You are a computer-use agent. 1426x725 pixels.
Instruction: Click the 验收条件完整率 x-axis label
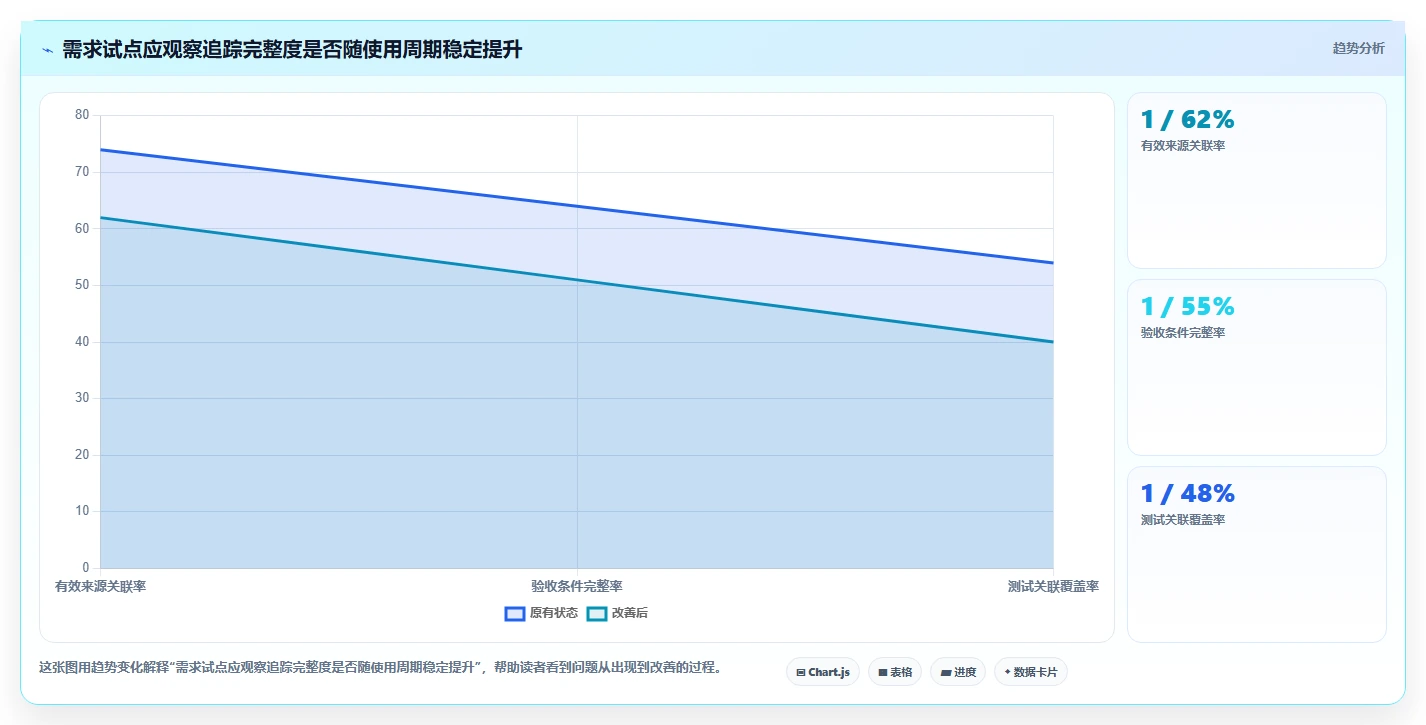pyautogui.click(x=577, y=586)
